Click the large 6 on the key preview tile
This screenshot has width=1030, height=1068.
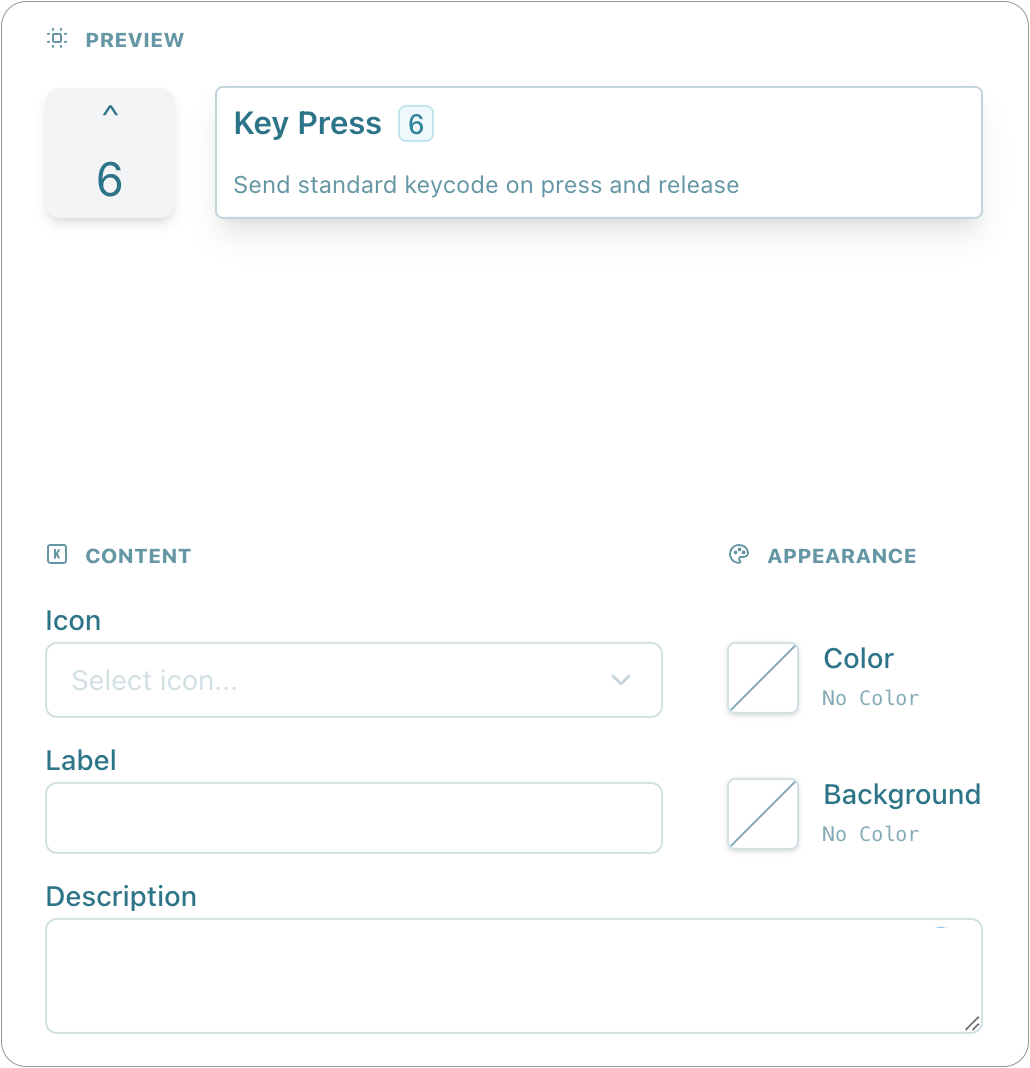pyautogui.click(x=110, y=180)
